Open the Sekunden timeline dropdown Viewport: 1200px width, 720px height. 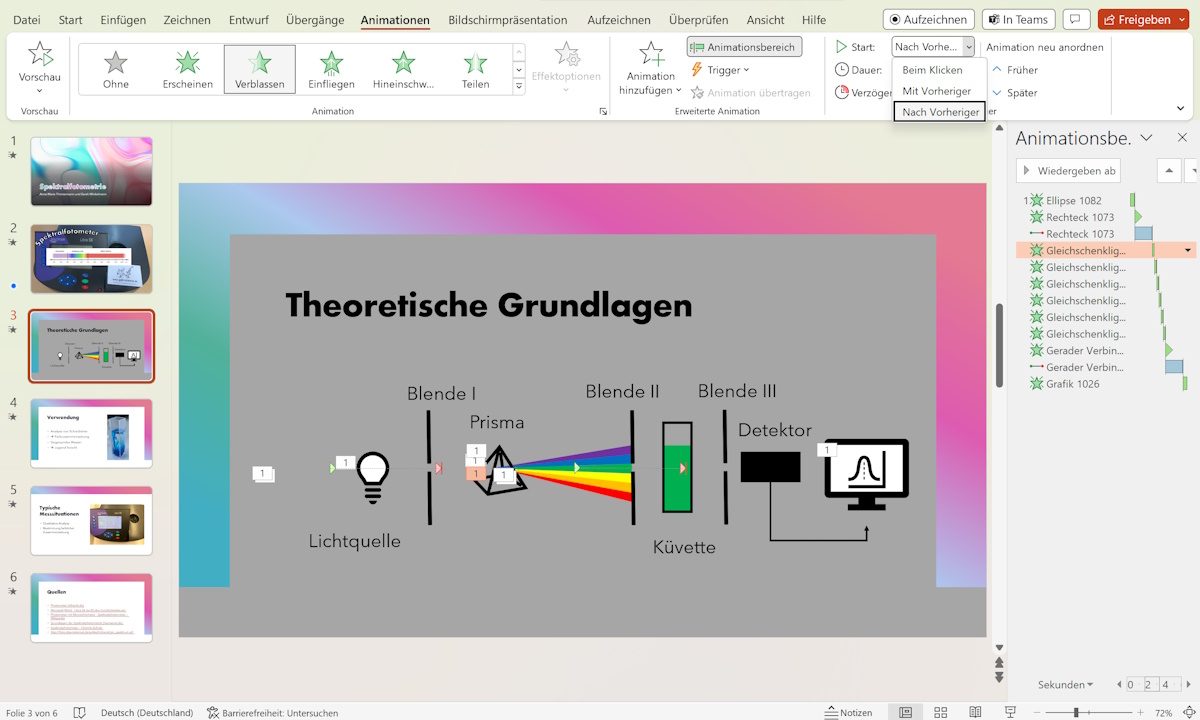[x=1063, y=684]
